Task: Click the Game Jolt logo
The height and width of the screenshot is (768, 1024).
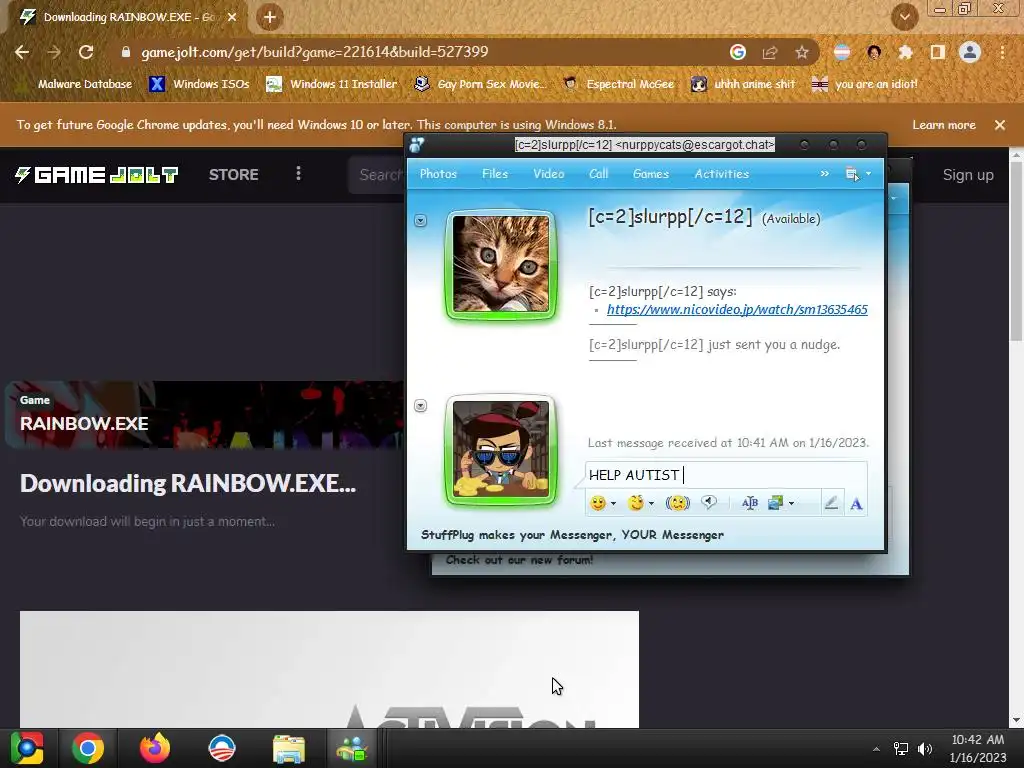Action: pos(97,174)
